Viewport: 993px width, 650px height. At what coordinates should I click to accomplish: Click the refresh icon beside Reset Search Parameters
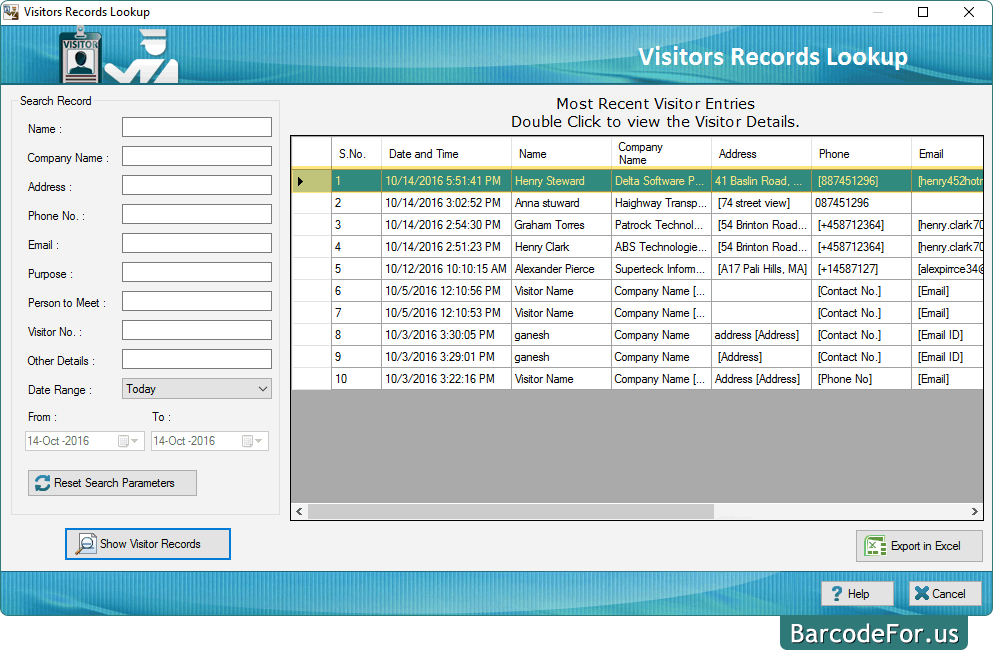pos(41,483)
